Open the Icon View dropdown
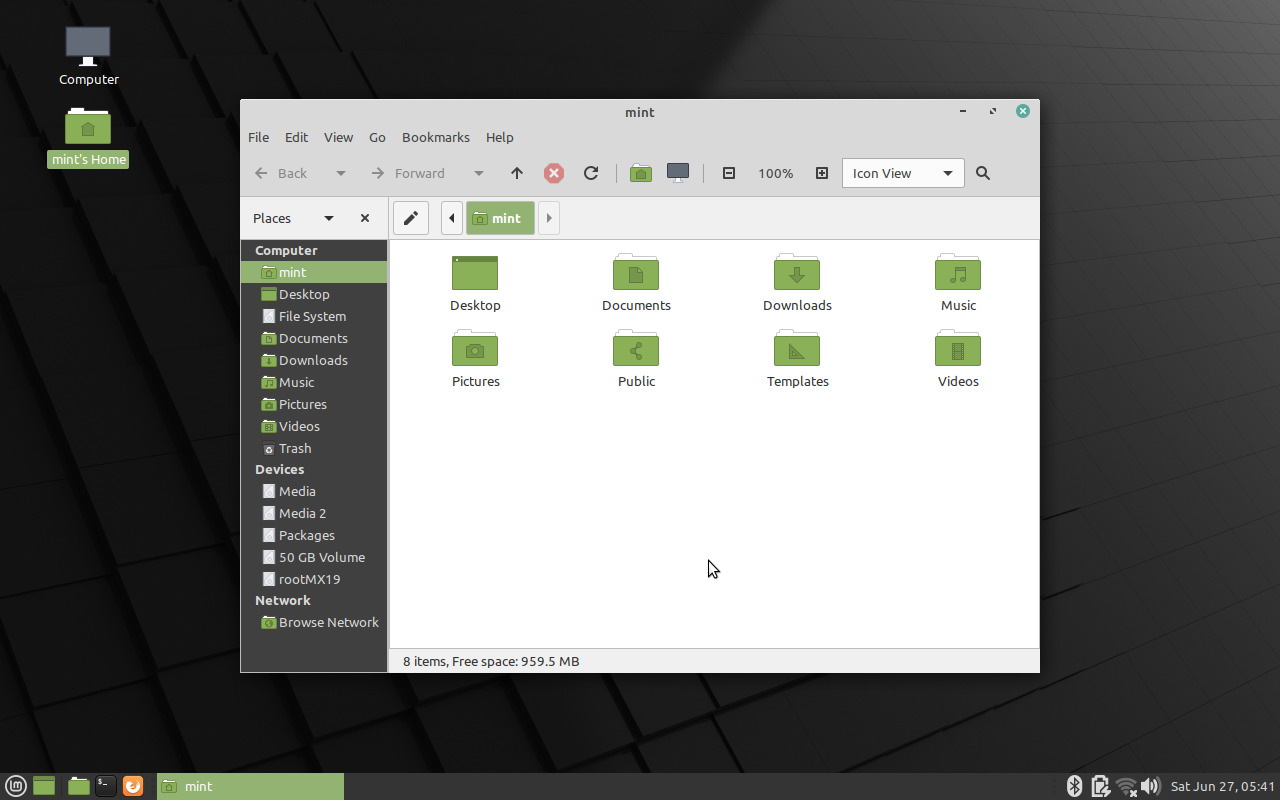This screenshot has height=800, width=1280. (902, 173)
